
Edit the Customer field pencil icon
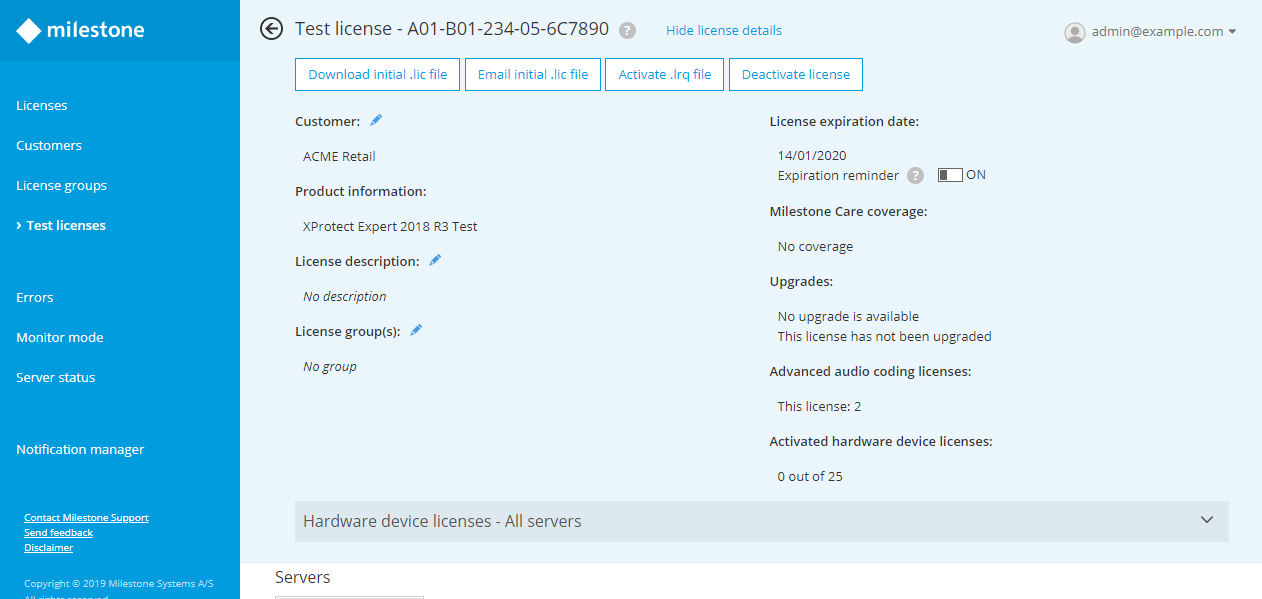coord(376,120)
